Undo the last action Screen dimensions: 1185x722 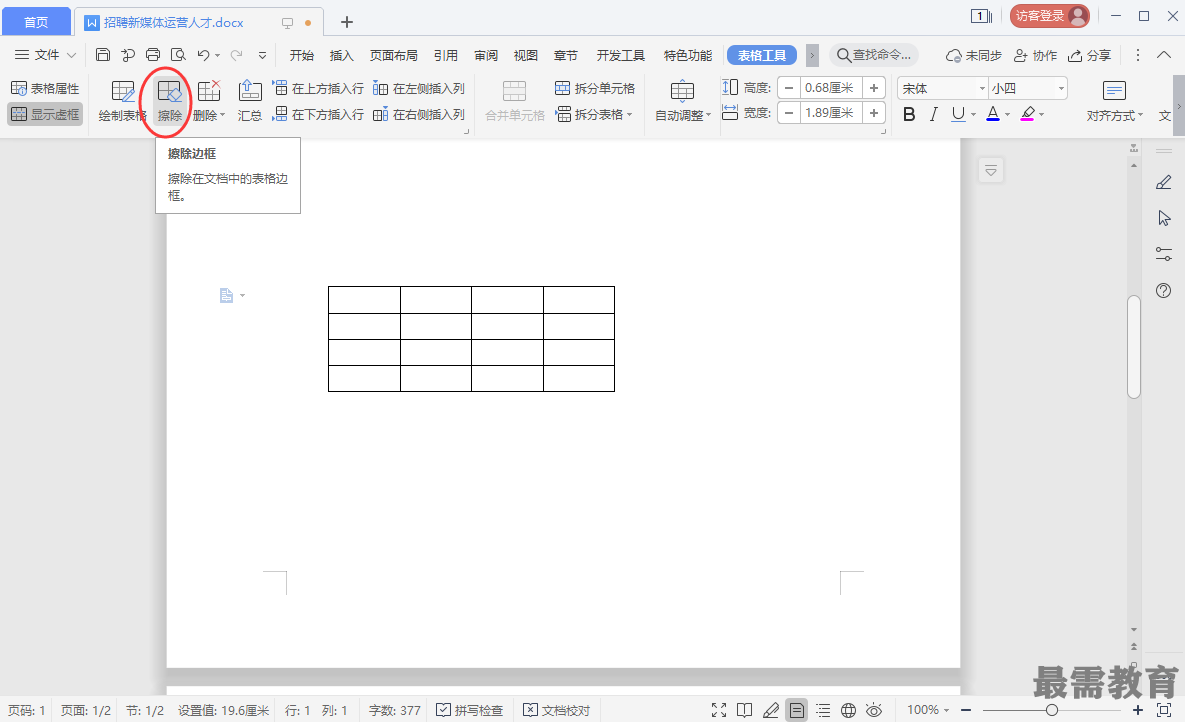pos(203,54)
